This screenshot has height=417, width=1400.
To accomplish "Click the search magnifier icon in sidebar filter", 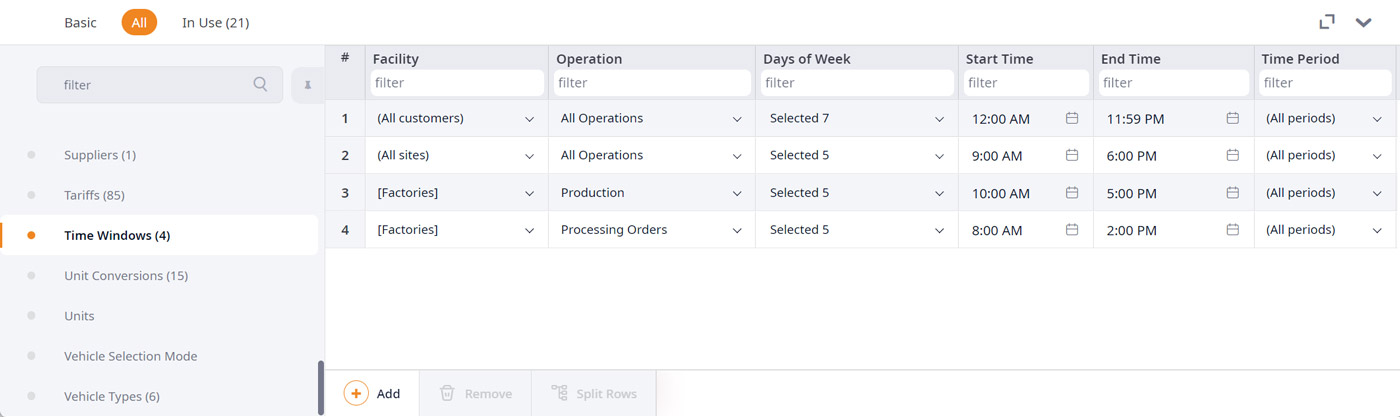I will point(260,85).
